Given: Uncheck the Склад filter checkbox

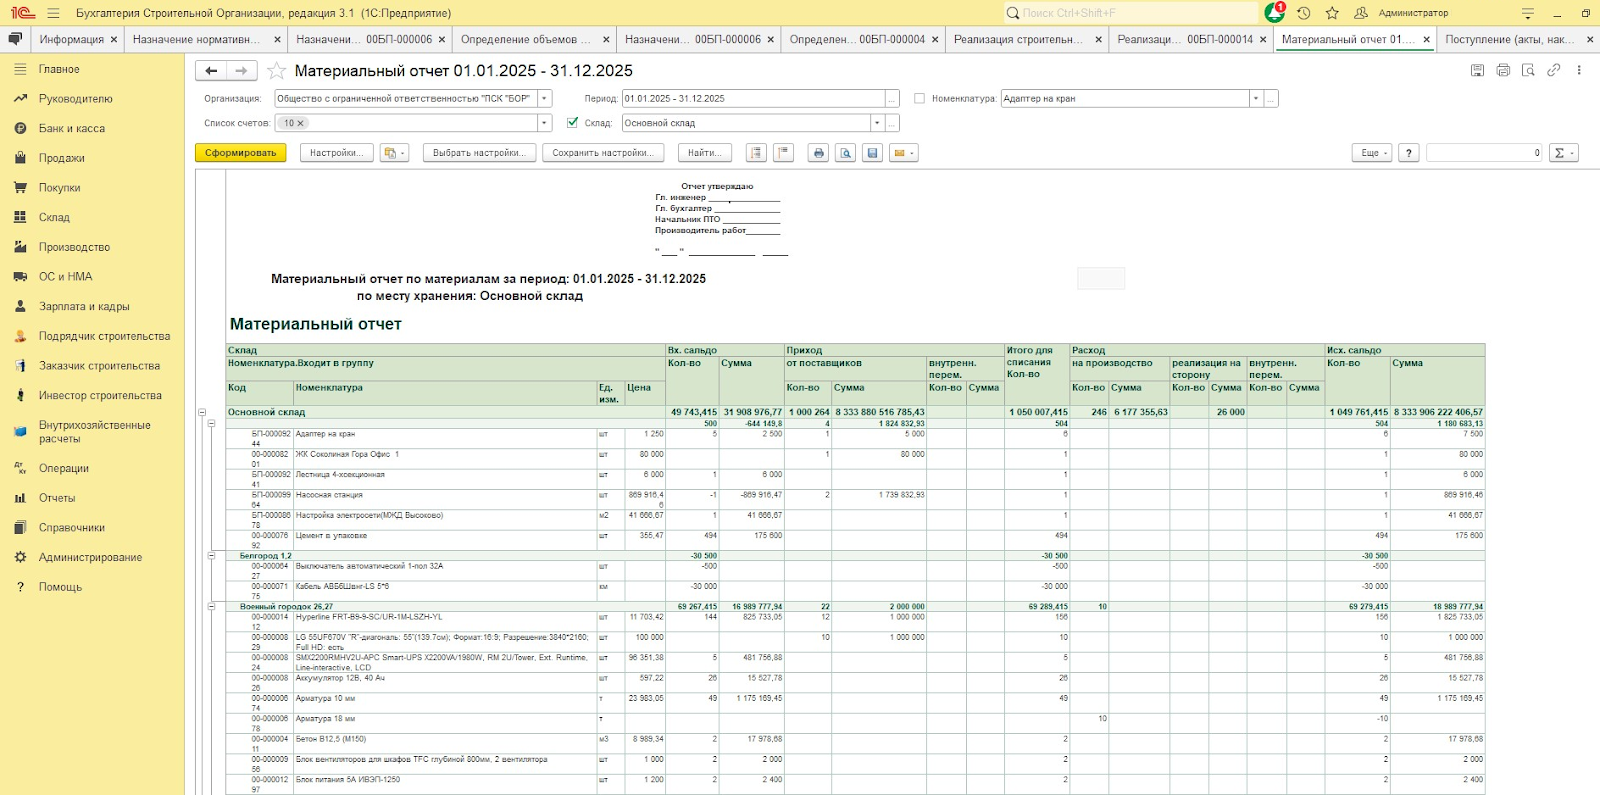Looking at the screenshot, I should 572,123.
